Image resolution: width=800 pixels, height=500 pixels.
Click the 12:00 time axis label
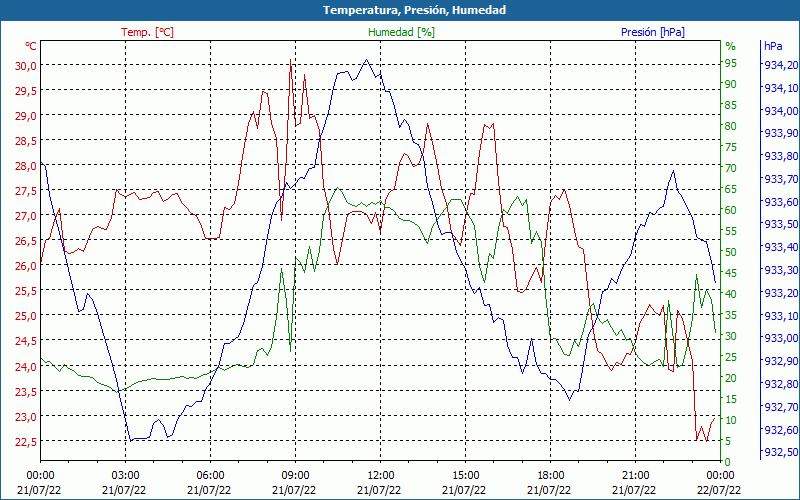(380, 476)
